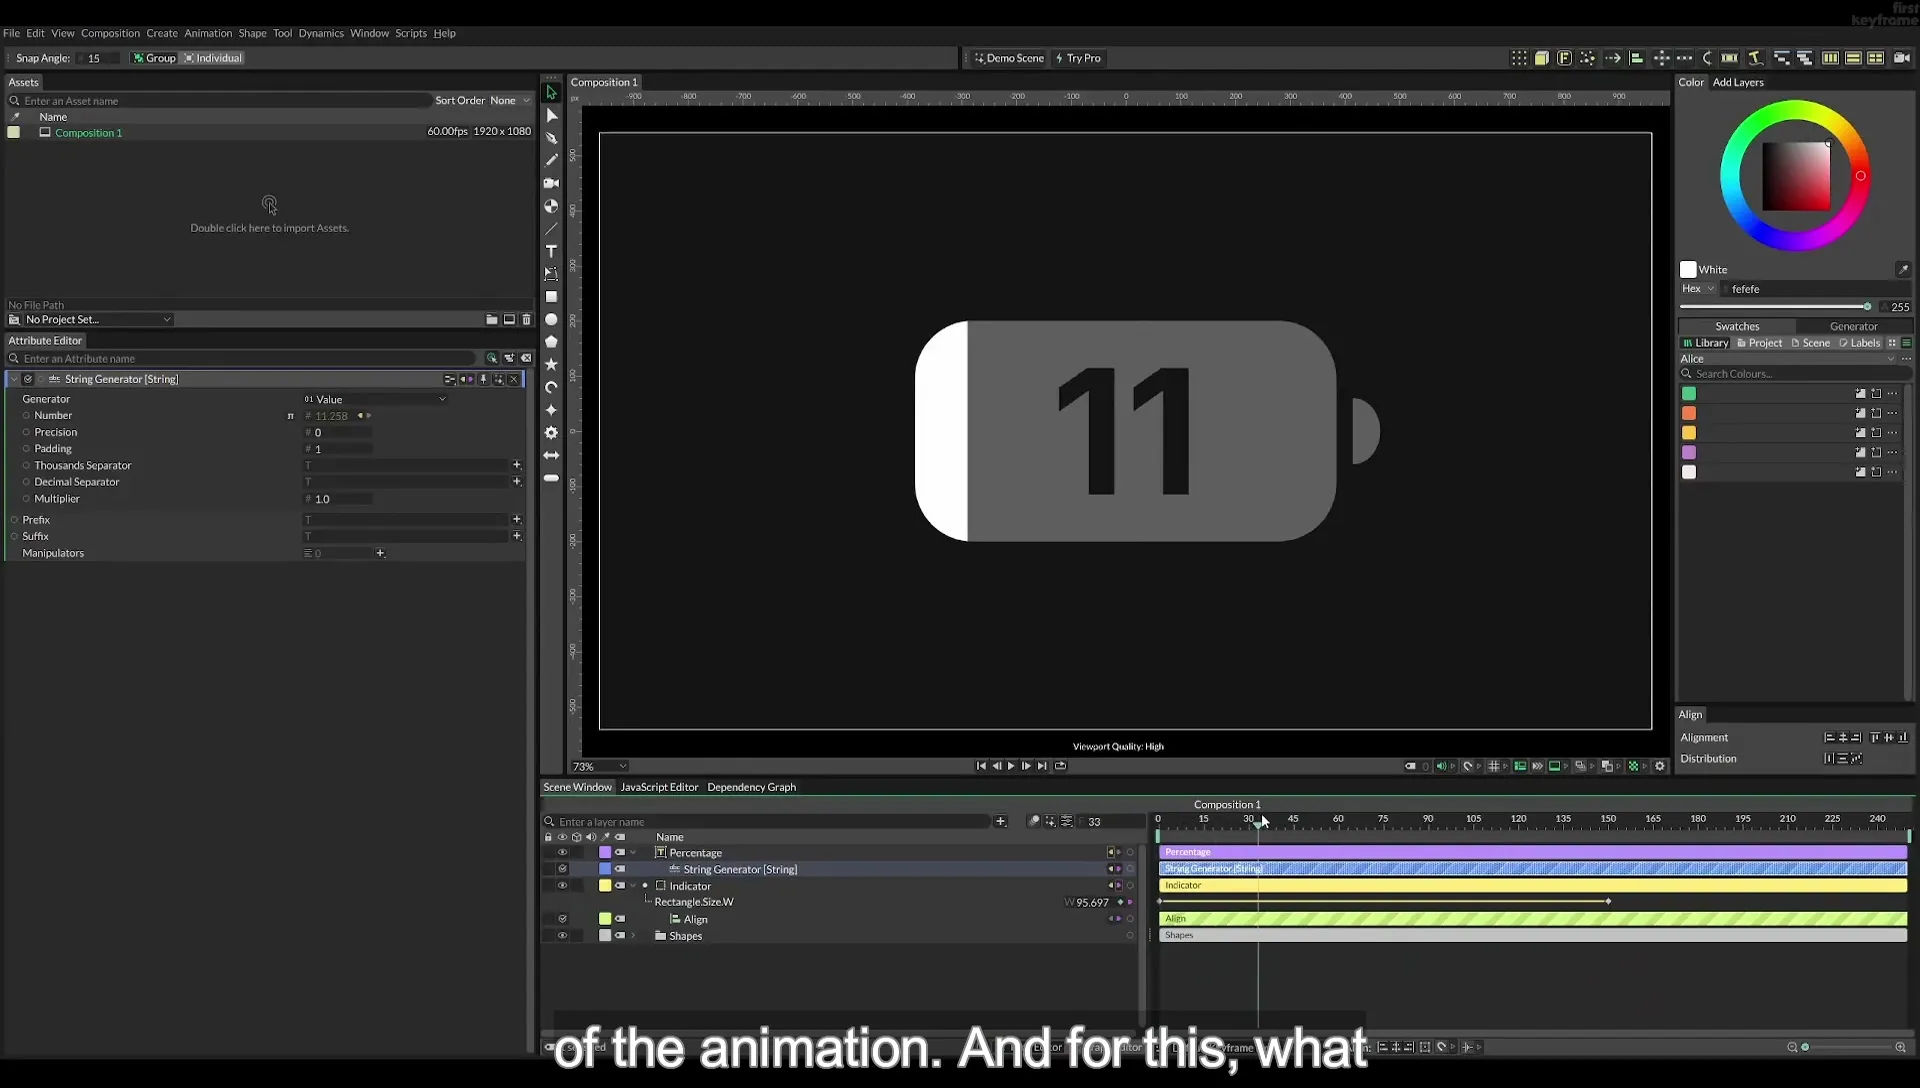Select the Cog shape tool

pos(551,432)
